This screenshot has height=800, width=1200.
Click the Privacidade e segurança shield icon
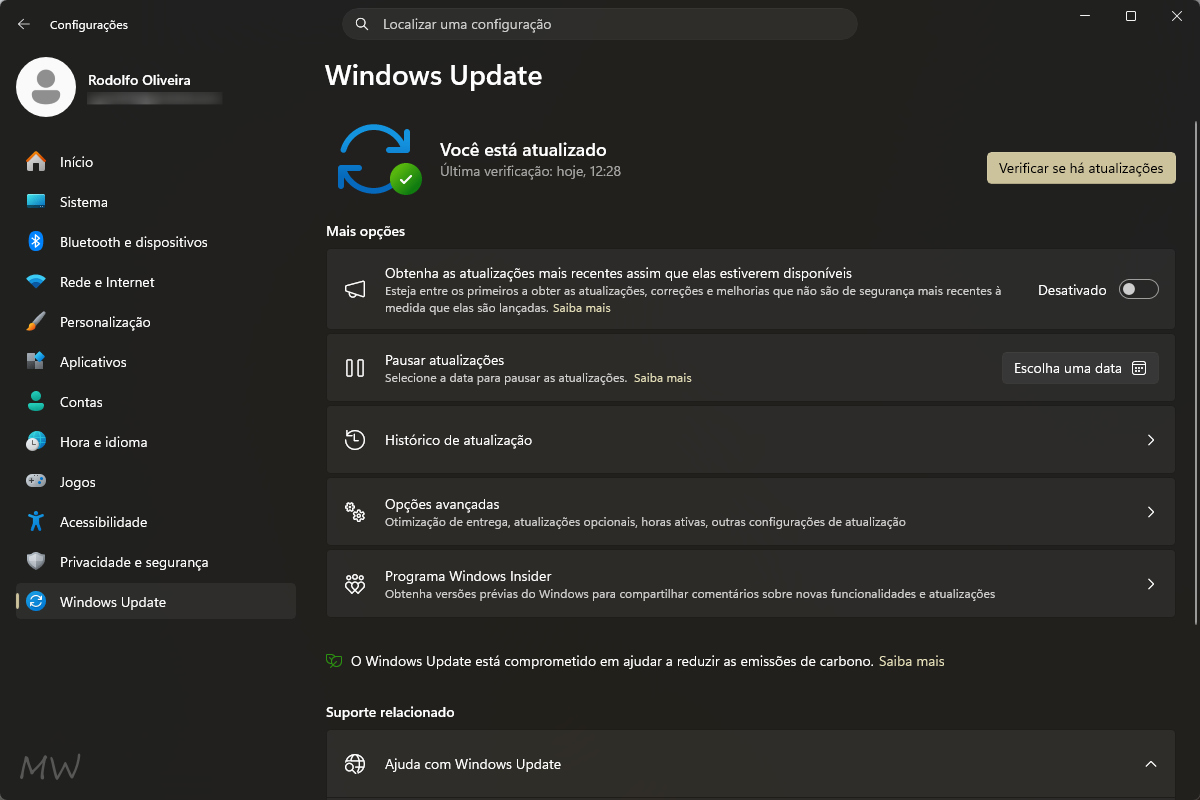(36, 562)
